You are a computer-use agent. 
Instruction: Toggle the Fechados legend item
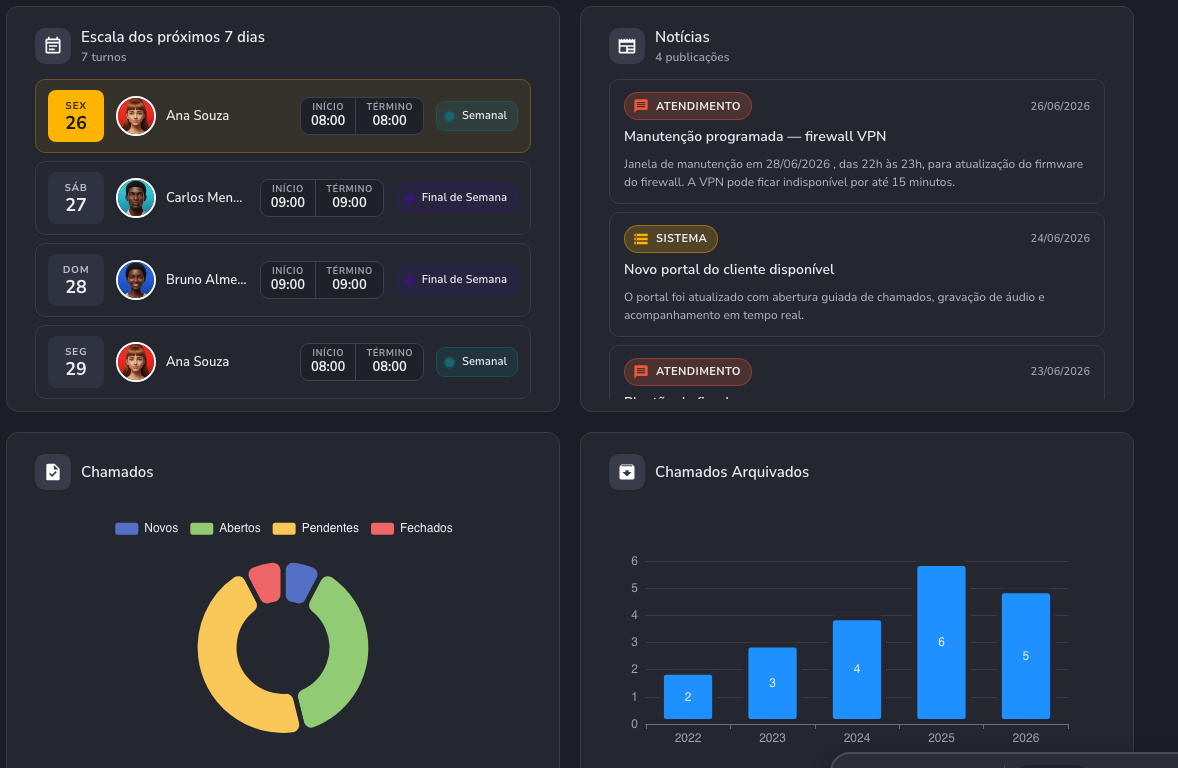pos(412,528)
